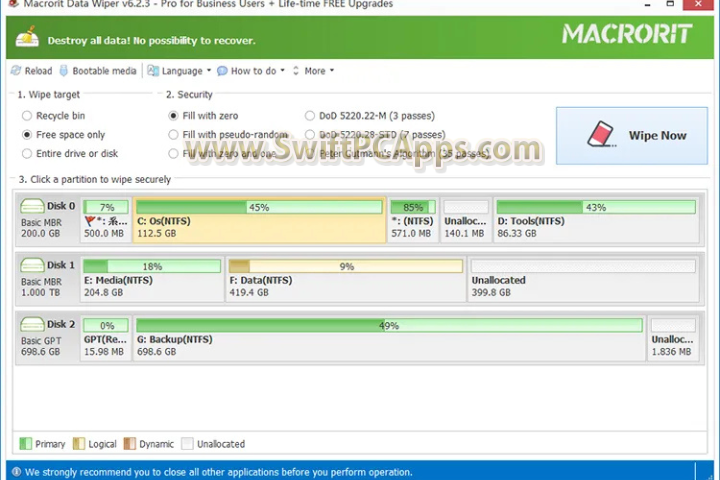The image size is (720, 480).
Task: Select the 1.836 MB unallocated space on Disk 2
Action: pos(673,339)
